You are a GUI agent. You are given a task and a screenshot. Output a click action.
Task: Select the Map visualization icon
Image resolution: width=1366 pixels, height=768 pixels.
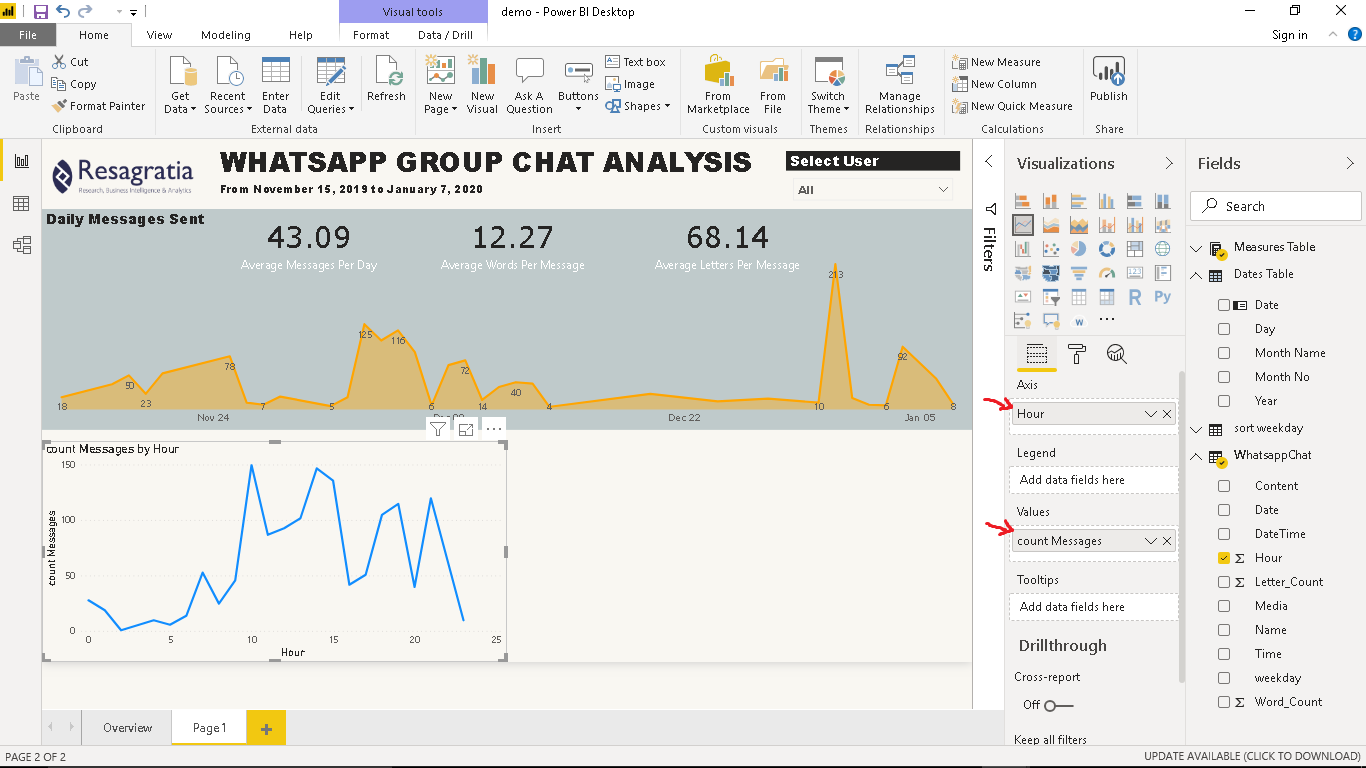[x=1163, y=250]
